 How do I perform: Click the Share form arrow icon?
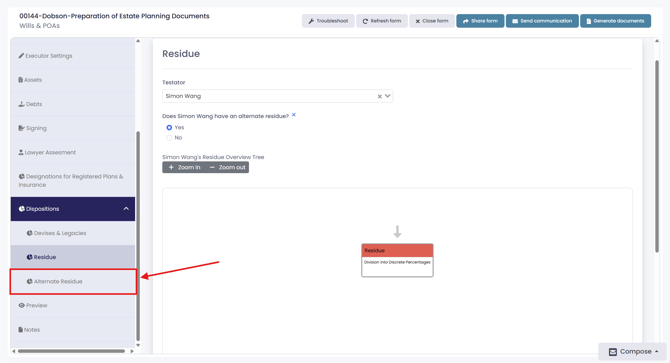[x=466, y=21]
